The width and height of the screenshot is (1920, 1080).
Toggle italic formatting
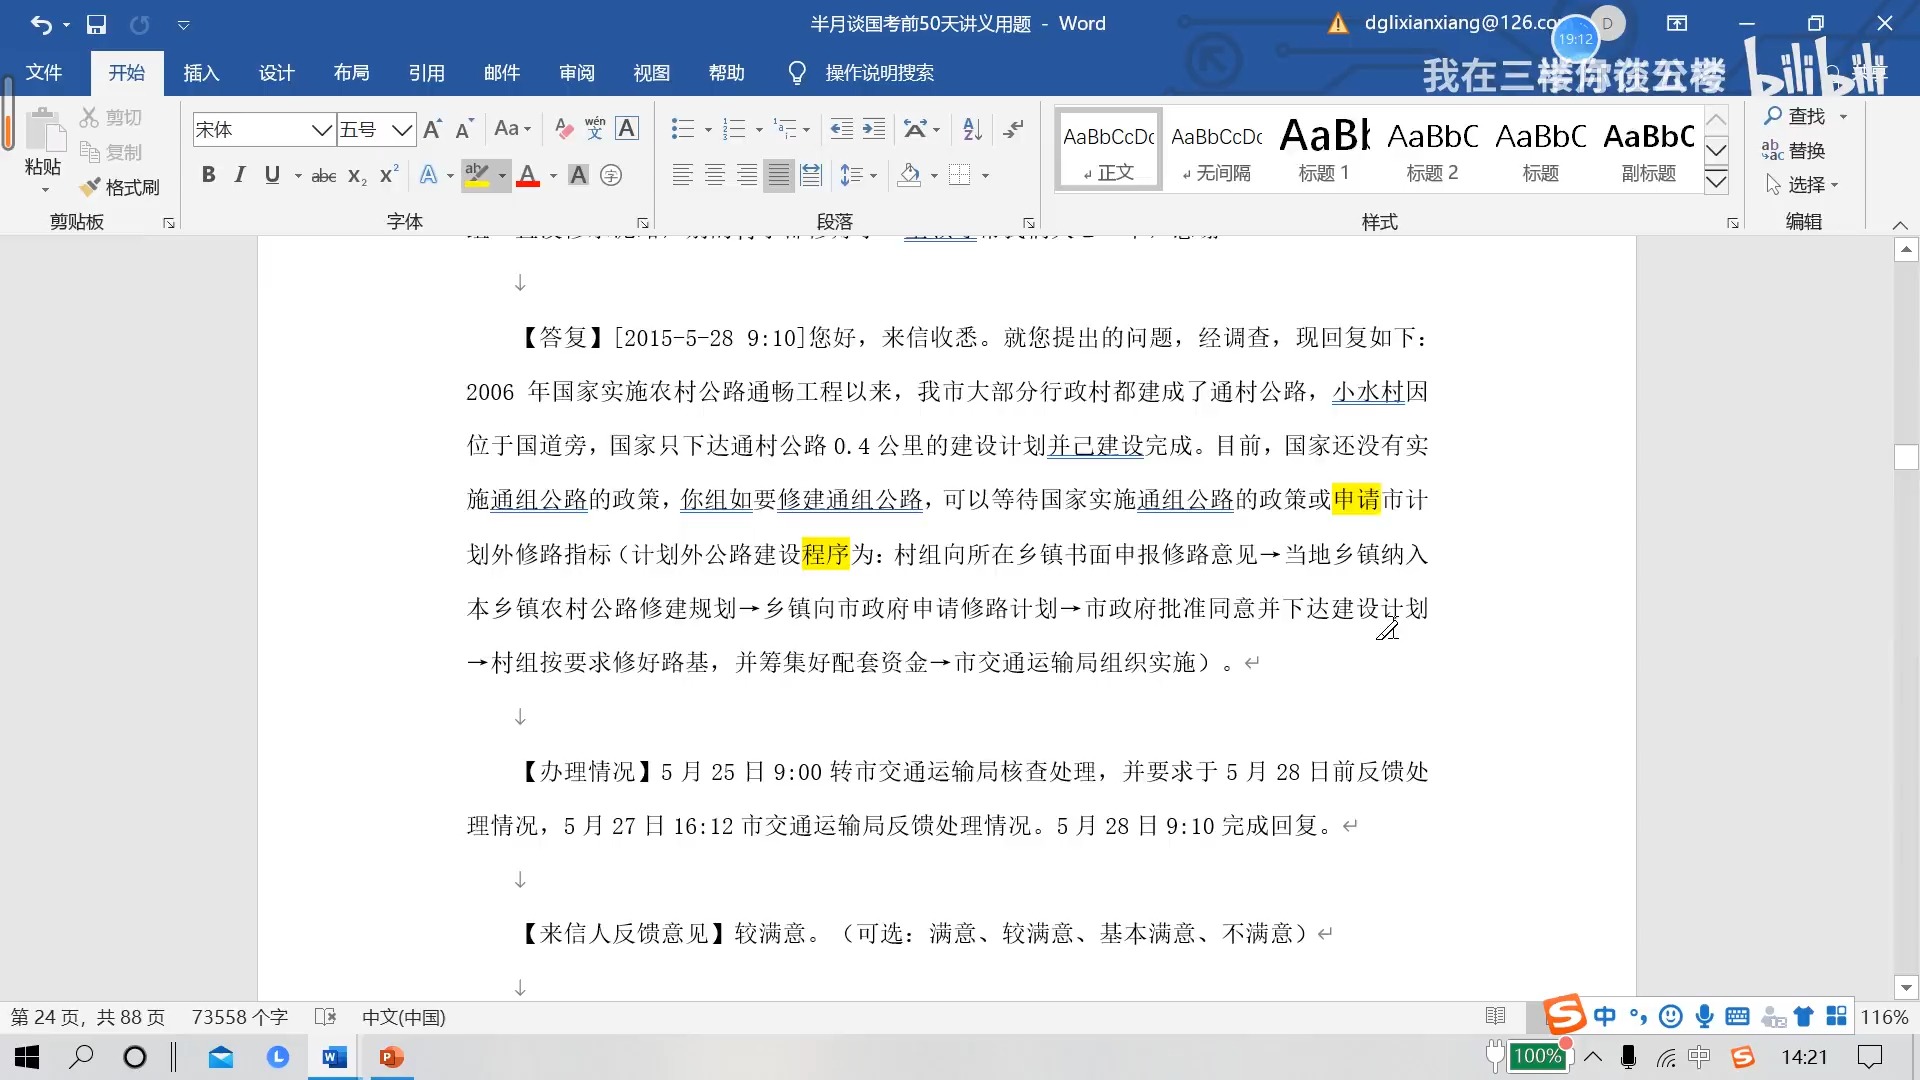point(239,175)
